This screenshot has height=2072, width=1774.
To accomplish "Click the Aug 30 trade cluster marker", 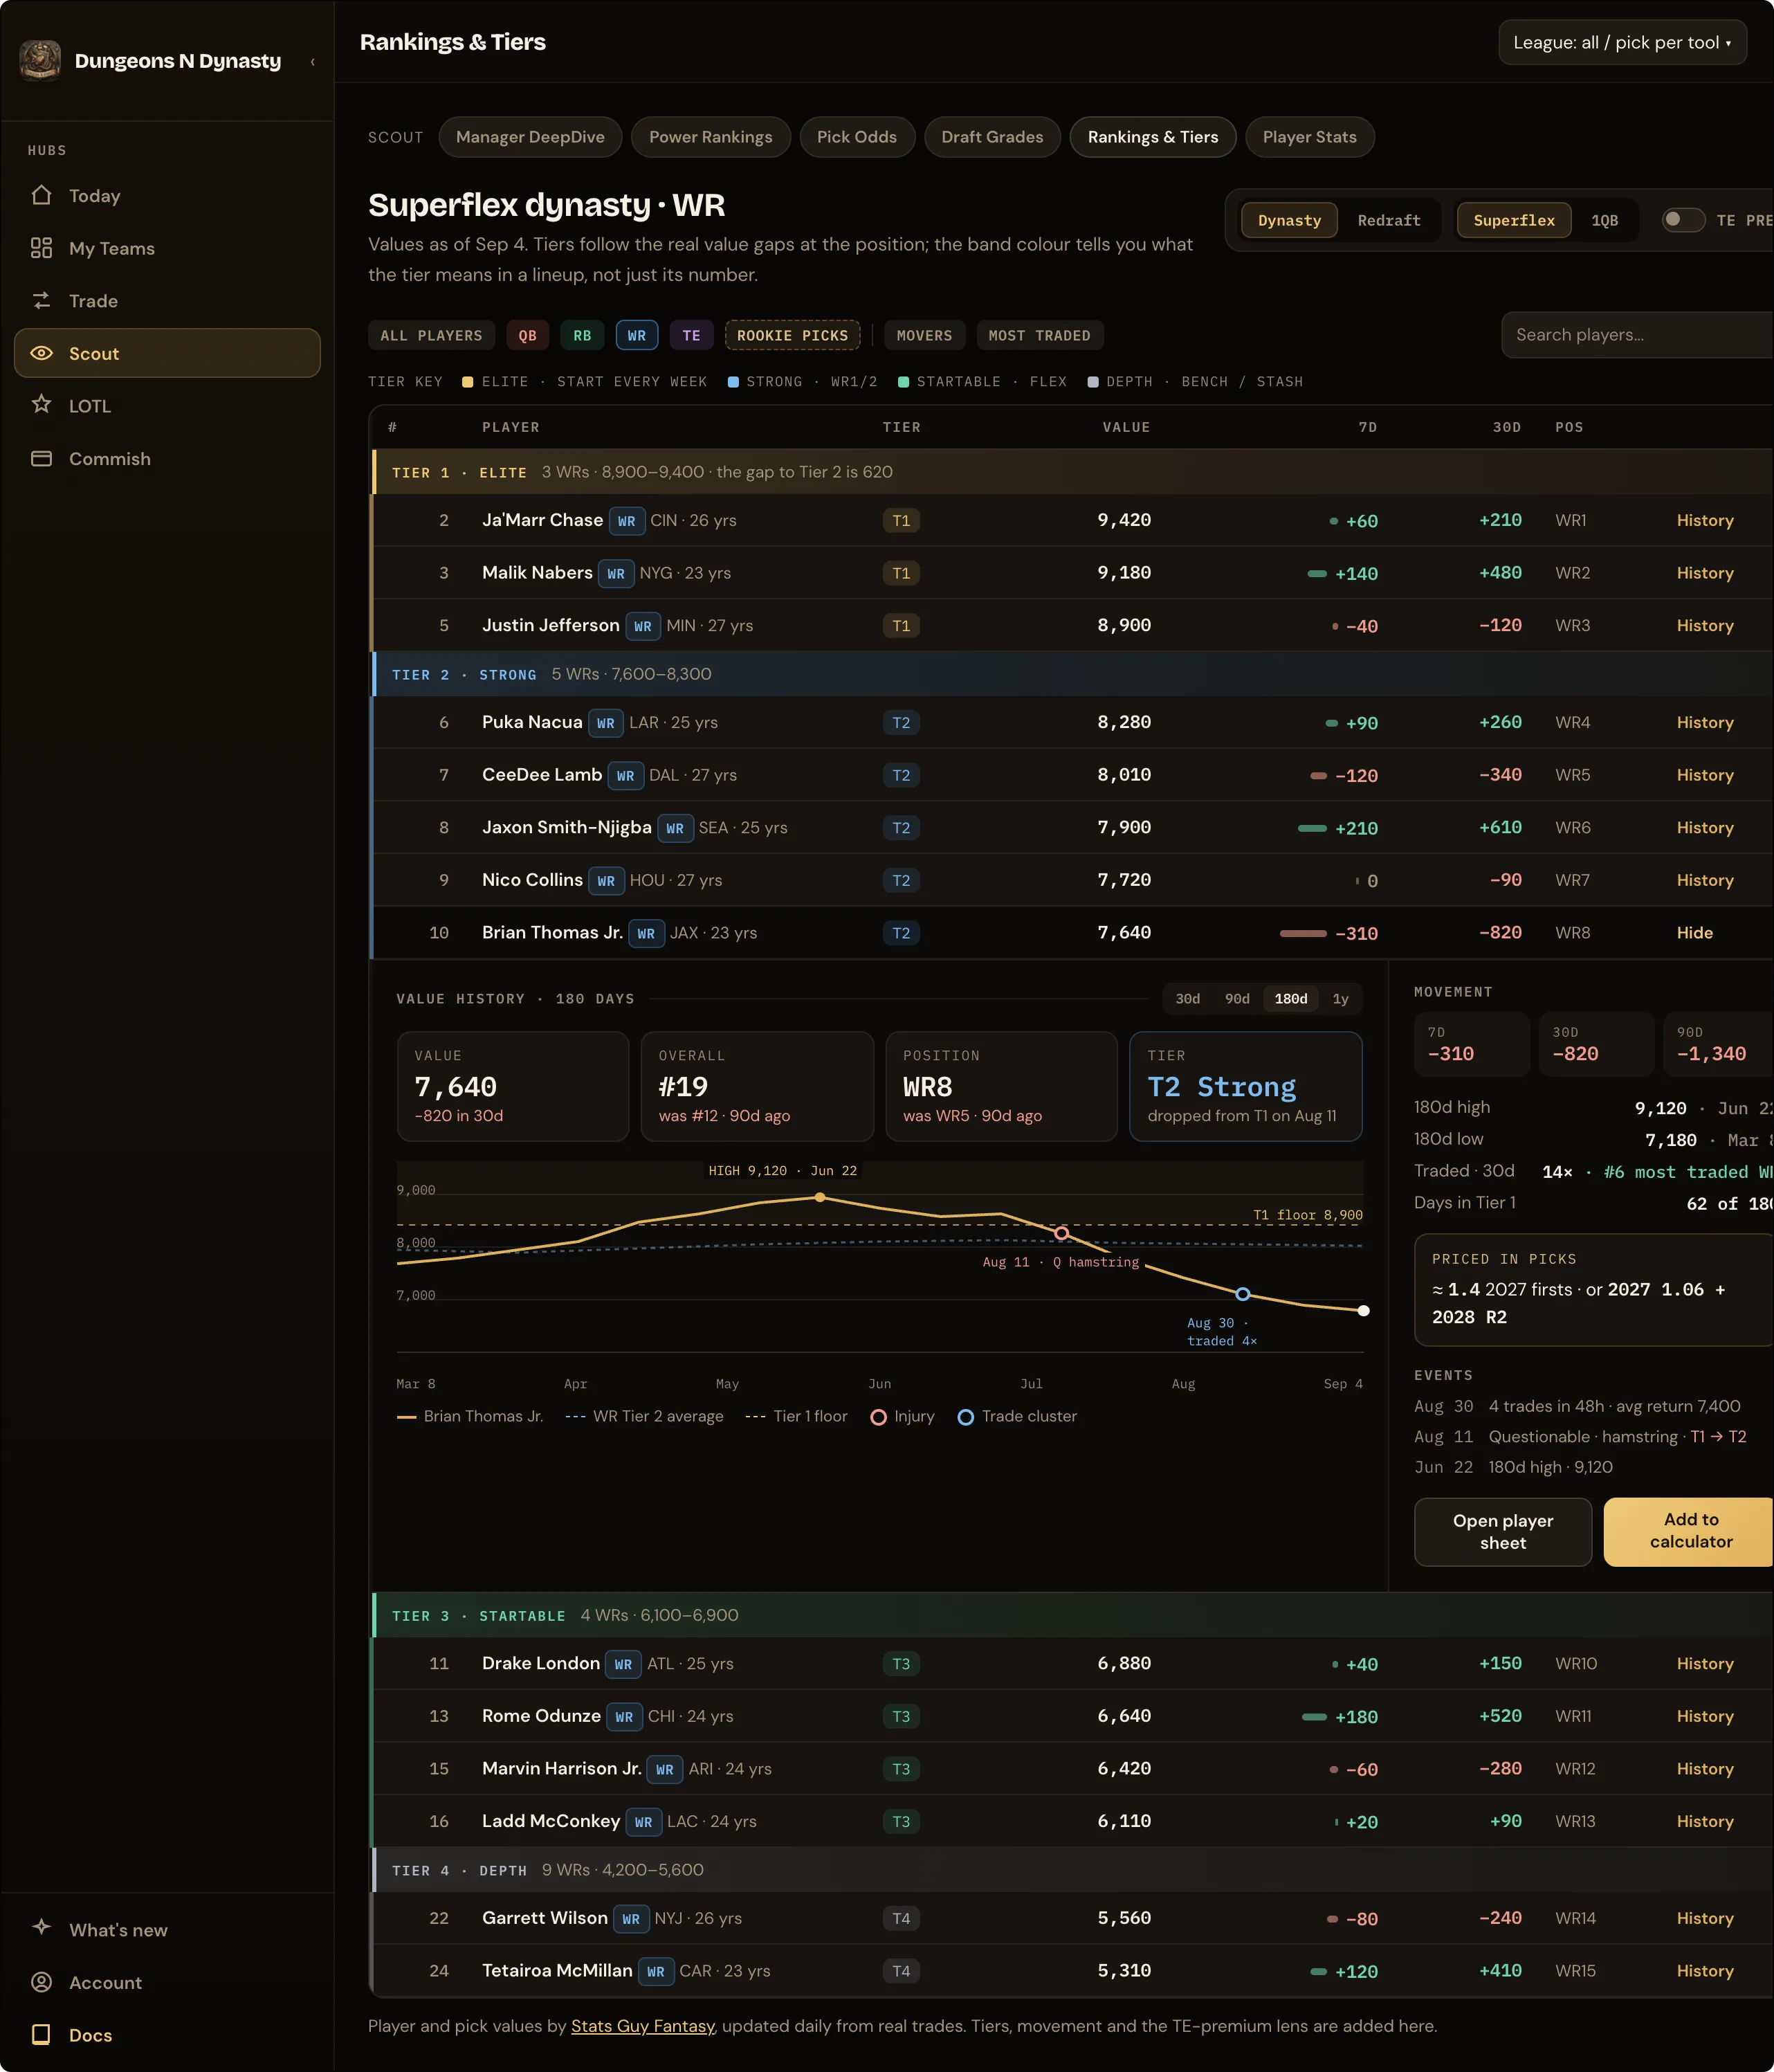I will point(1243,1294).
